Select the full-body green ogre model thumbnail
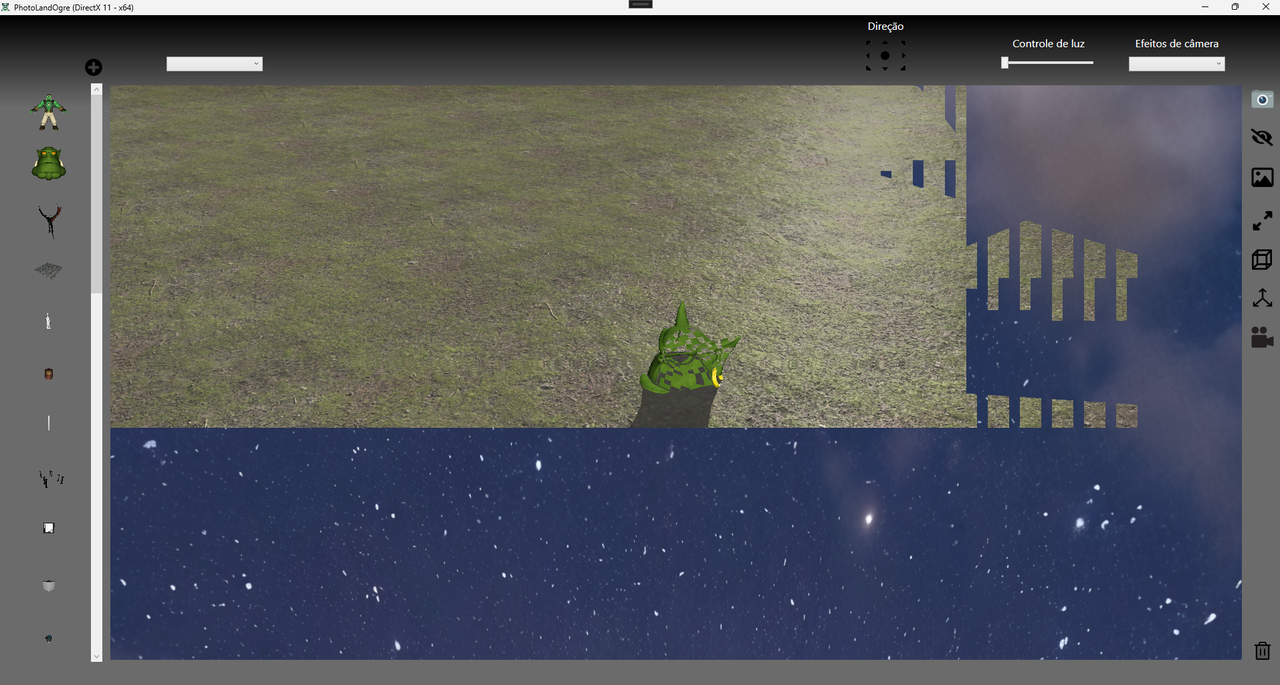Image resolution: width=1280 pixels, height=685 pixels. pyautogui.click(x=48, y=111)
